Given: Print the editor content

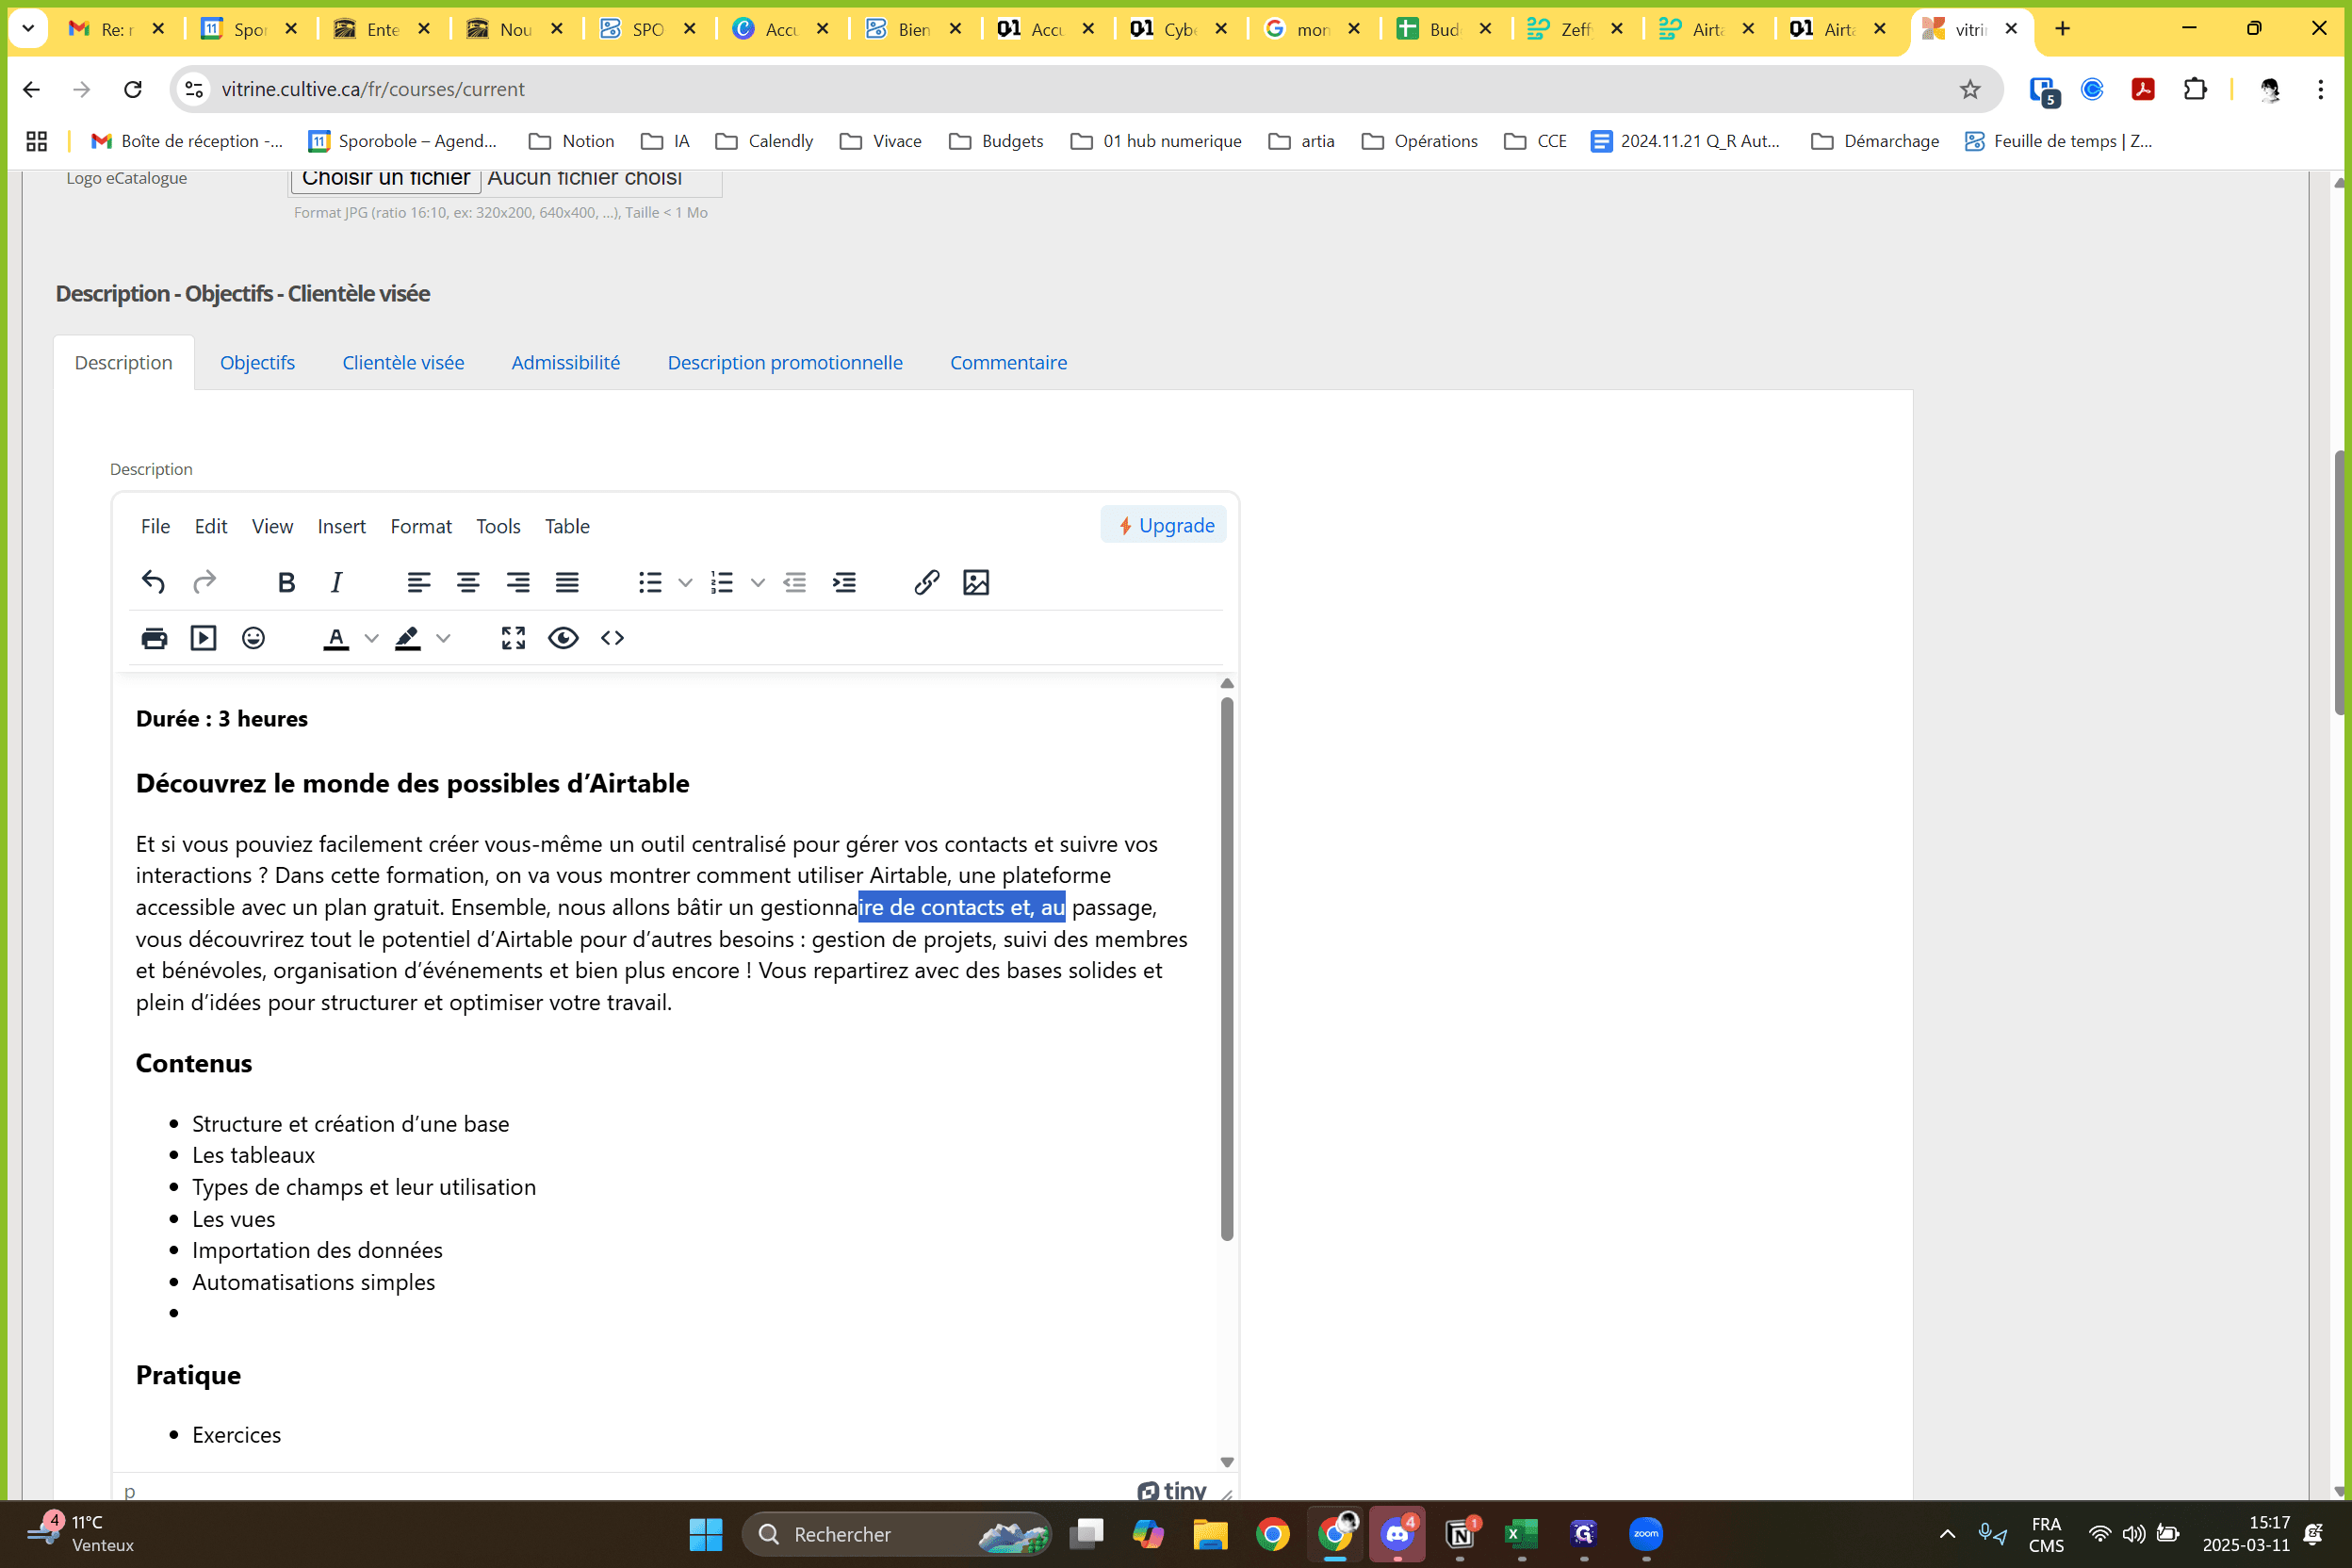Looking at the screenshot, I should point(154,638).
